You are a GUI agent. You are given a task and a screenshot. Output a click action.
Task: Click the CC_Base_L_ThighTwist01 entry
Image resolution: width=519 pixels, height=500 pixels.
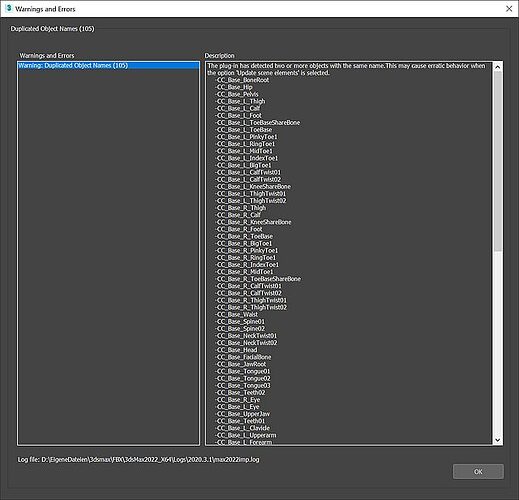251,194
